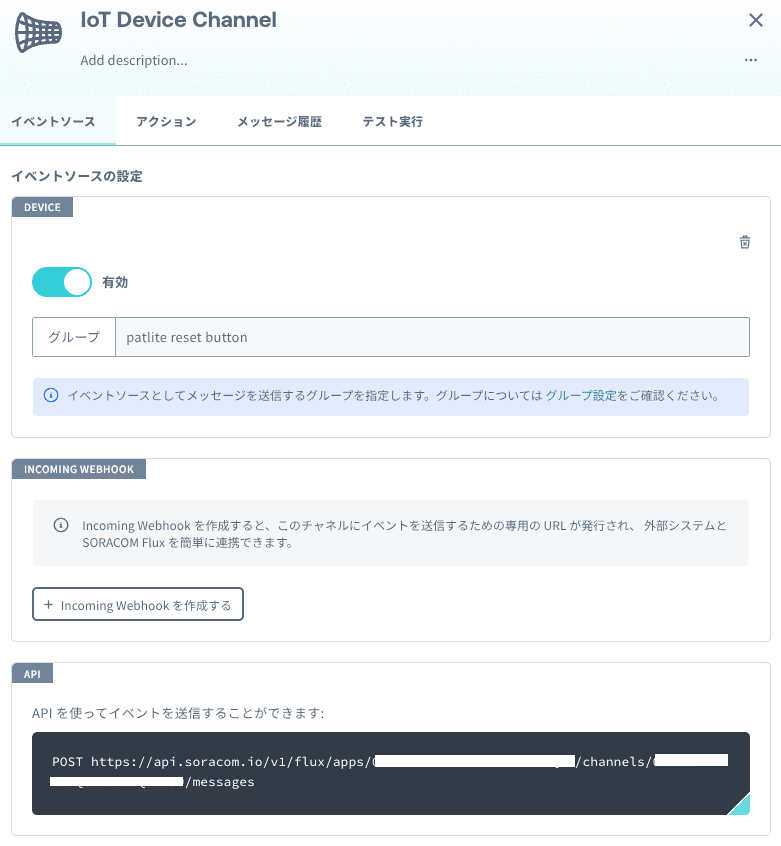Close the IoT Device Channel panel
781x846 pixels.
[756, 21]
